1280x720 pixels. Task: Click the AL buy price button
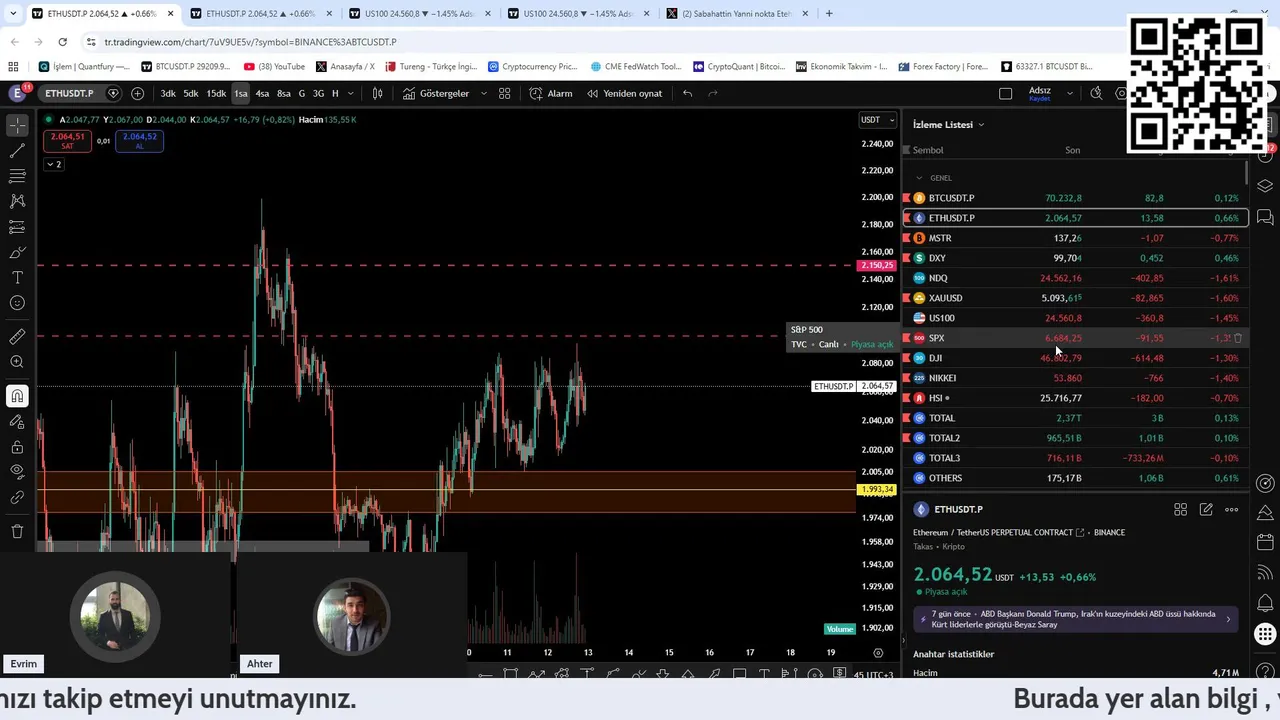point(139,141)
